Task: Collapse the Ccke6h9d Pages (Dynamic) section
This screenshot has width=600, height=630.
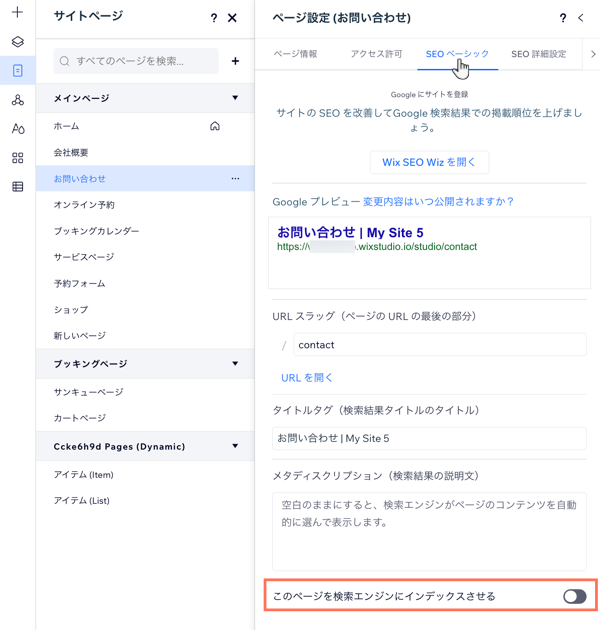Action: click(x=235, y=446)
